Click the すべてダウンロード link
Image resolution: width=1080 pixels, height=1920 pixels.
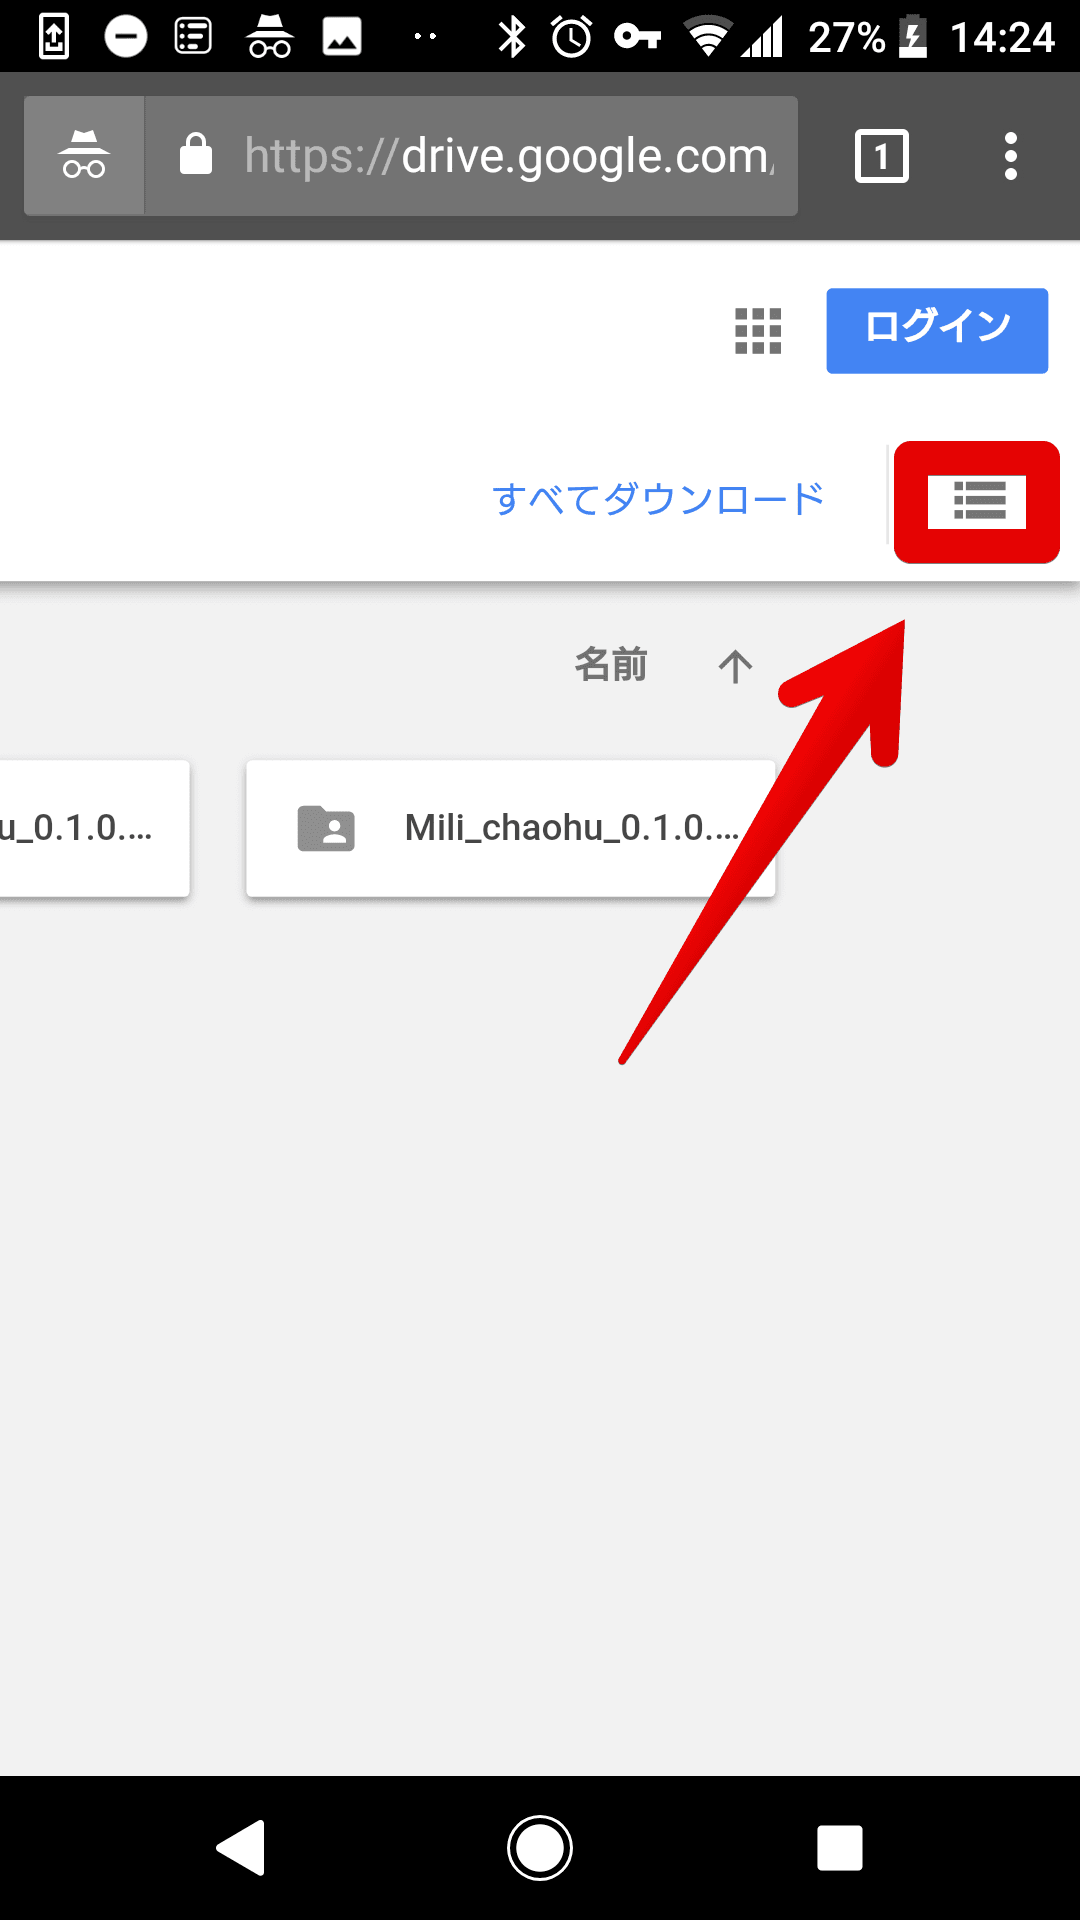point(658,499)
